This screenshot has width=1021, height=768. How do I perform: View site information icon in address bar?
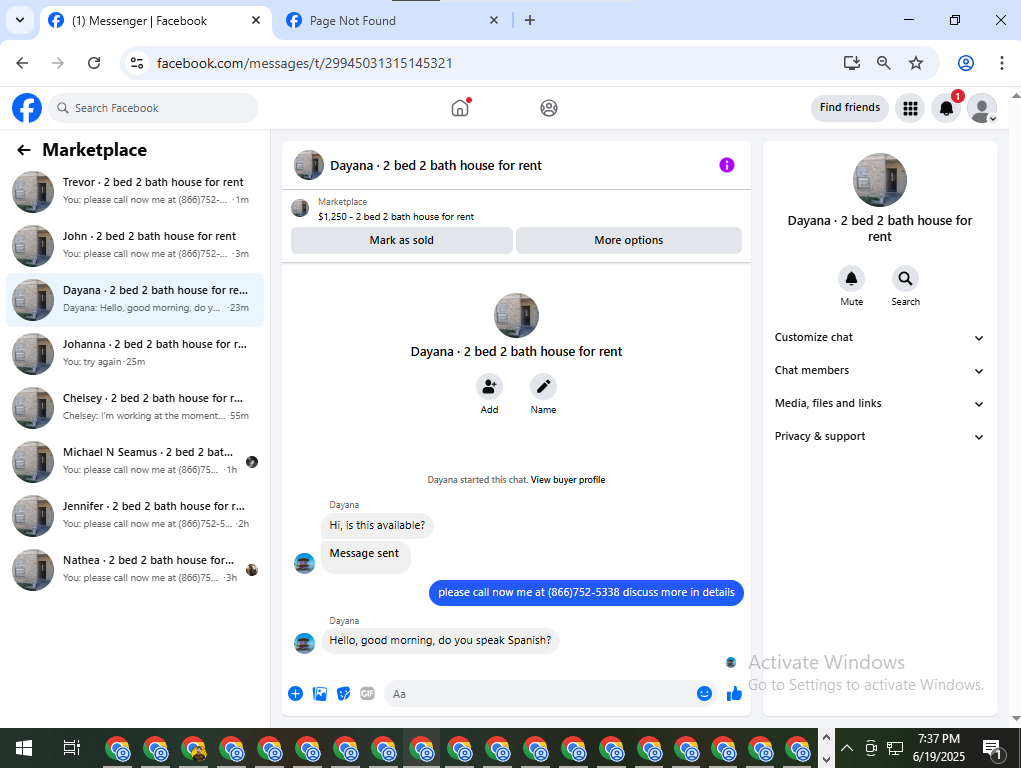click(x=137, y=63)
